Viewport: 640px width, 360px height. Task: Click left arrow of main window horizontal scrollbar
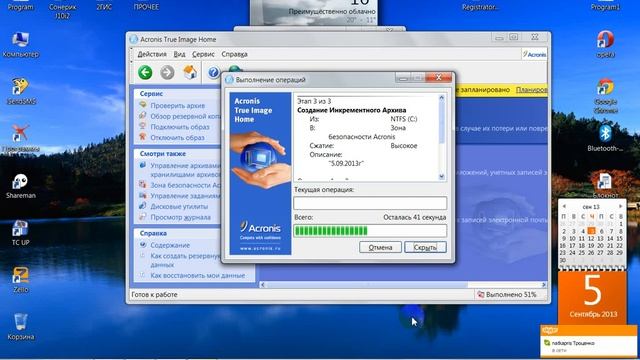pyautogui.click(x=262, y=284)
